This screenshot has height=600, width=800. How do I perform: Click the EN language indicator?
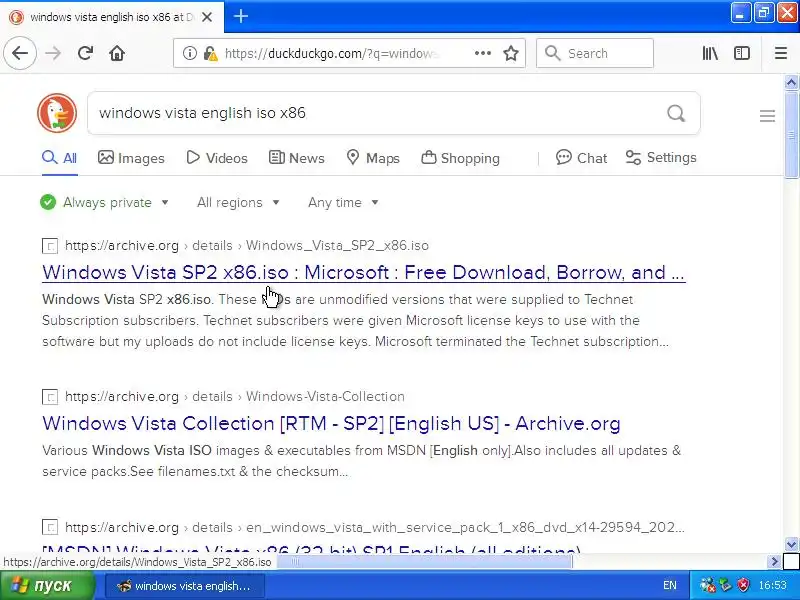(669, 585)
